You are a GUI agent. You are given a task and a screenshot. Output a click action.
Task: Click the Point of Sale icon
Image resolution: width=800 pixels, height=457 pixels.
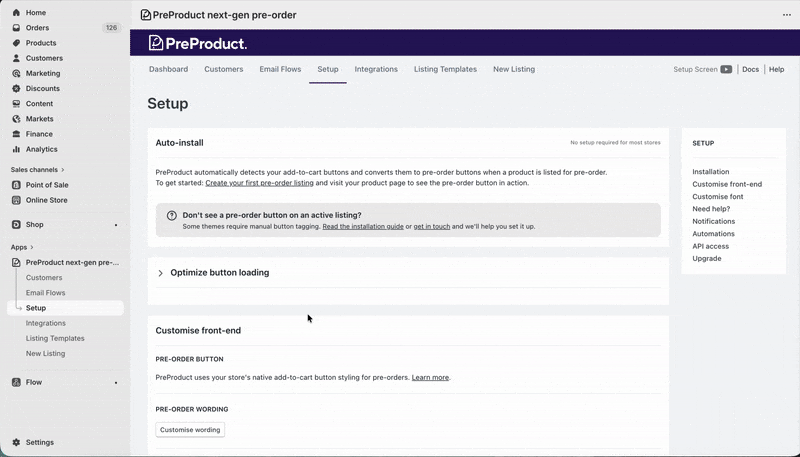point(16,185)
